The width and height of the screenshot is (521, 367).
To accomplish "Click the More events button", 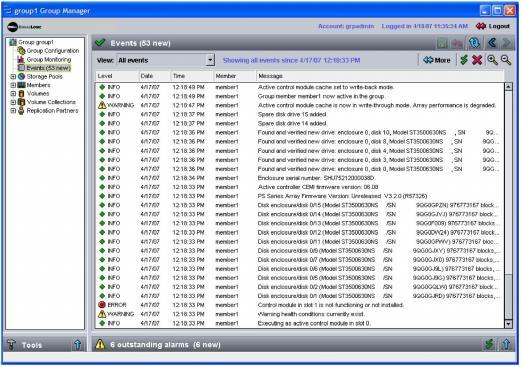I will point(437,60).
